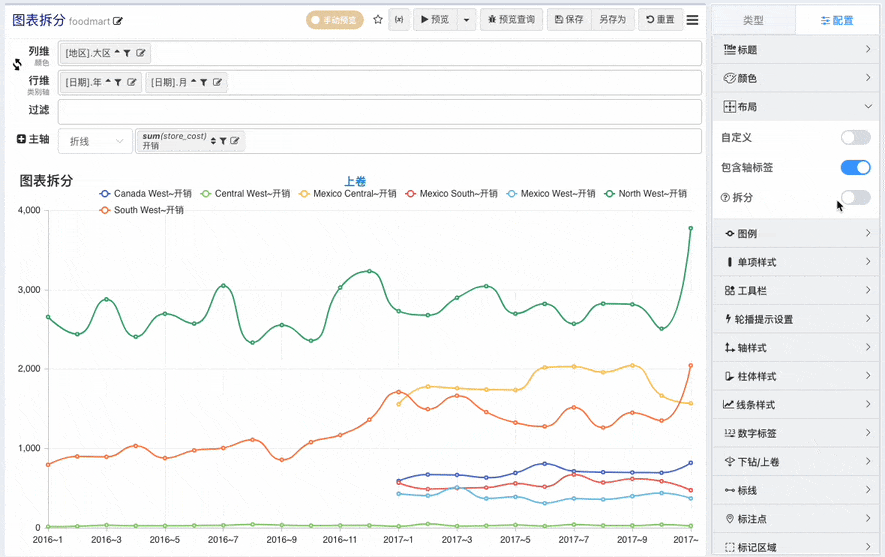Click the edit icon beside foodmart
Viewport: 885px width, 557px height.
tap(118, 21)
